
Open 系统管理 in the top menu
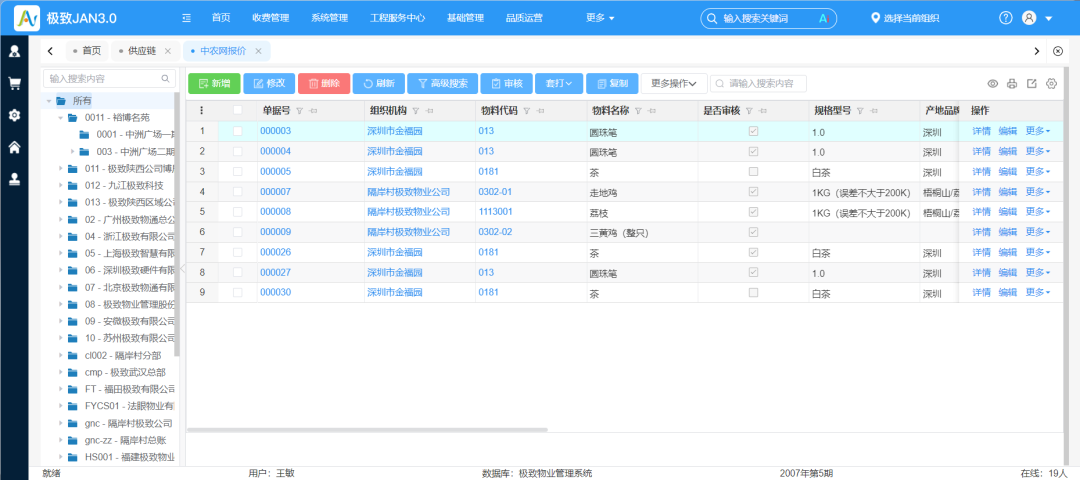pyautogui.click(x=329, y=19)
